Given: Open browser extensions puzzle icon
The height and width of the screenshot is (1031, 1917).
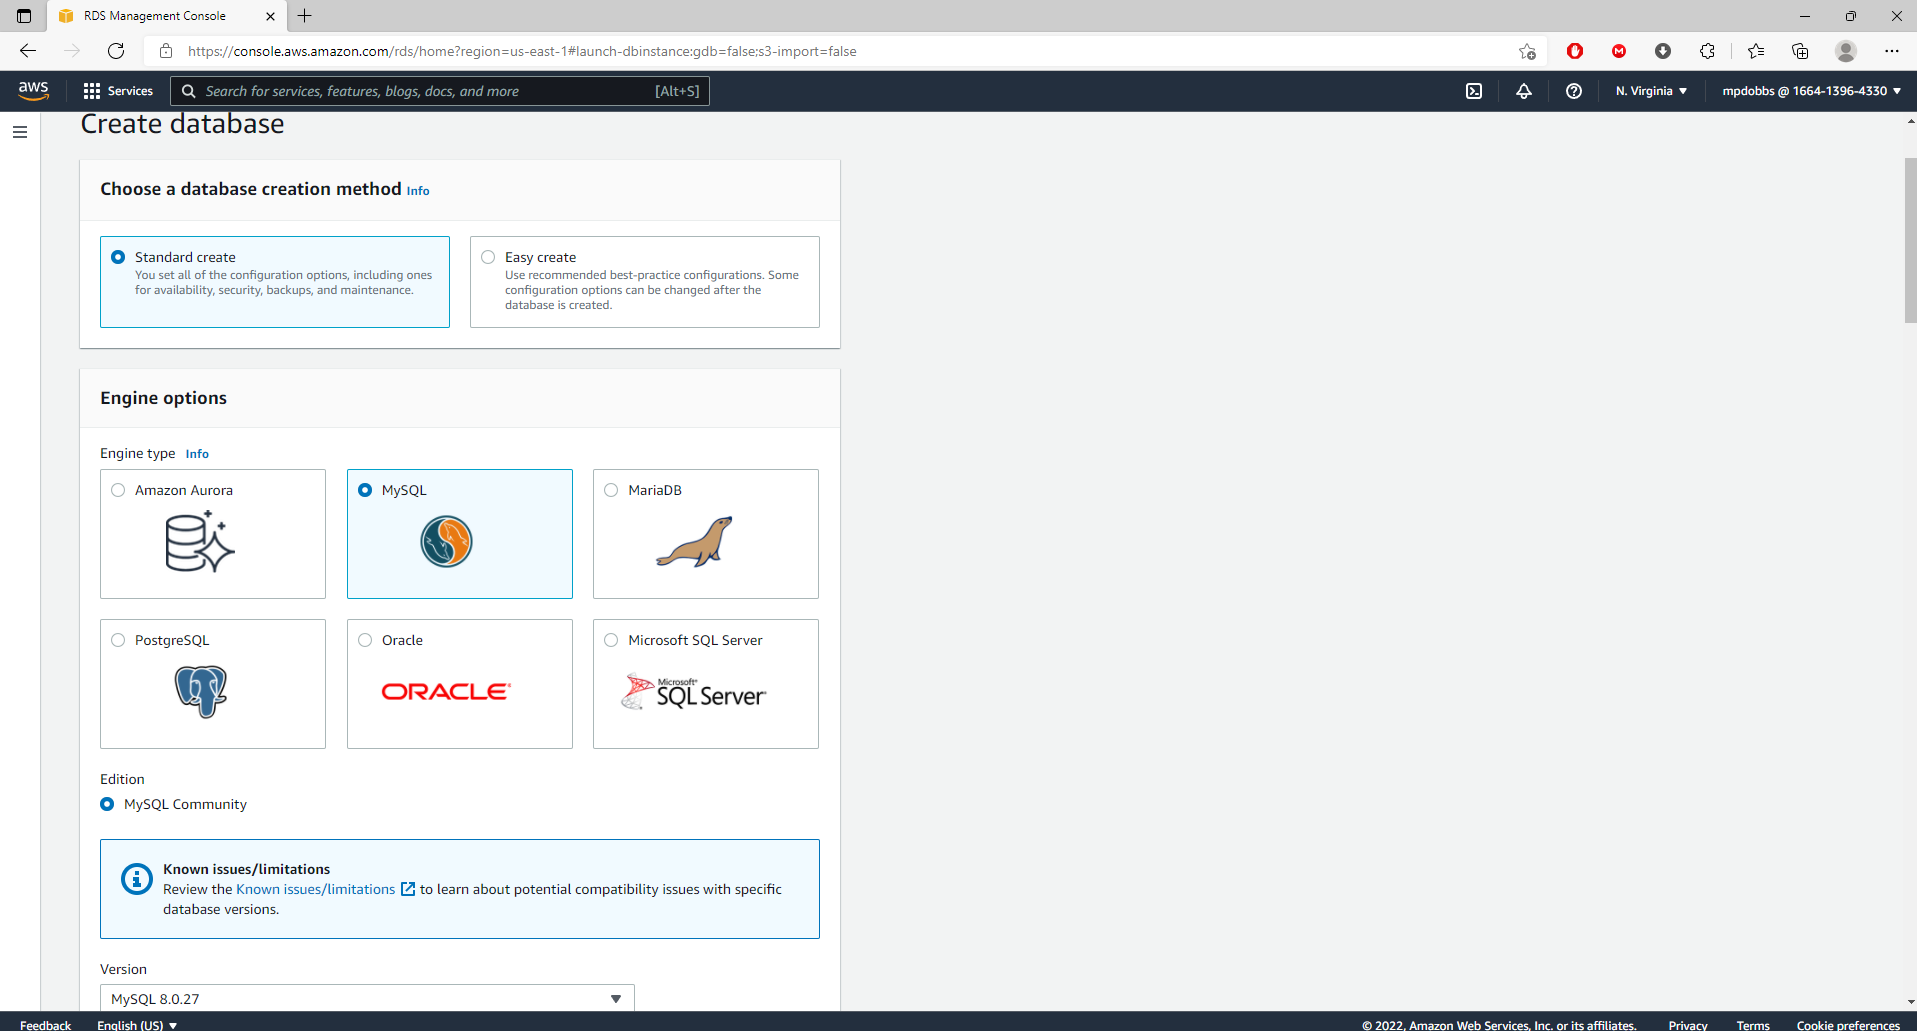Looking at the screenshot, I should point(1707,51).
